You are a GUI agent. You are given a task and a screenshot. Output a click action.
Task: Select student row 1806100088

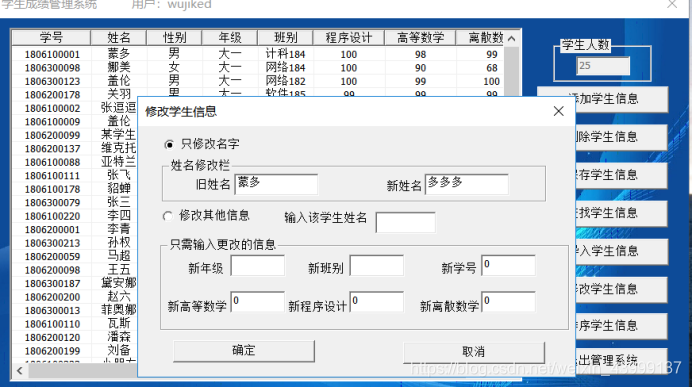[x=75, y=162]
